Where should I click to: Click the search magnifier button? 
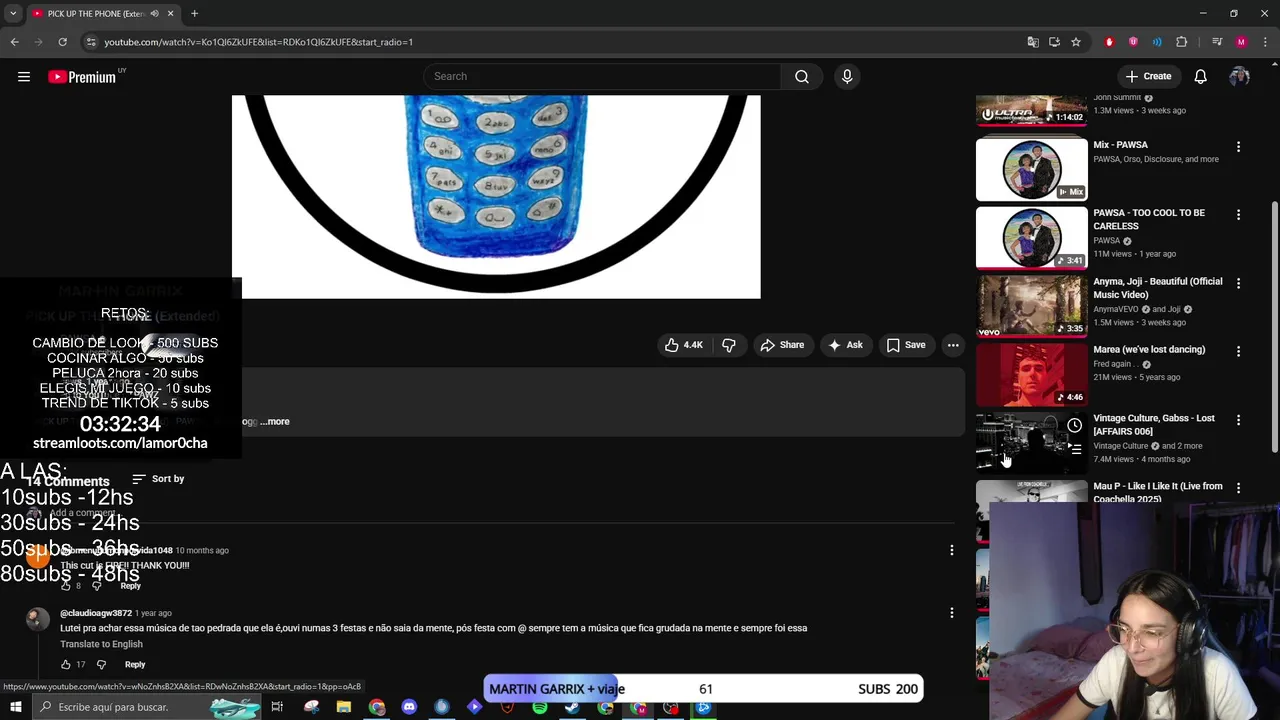click(802, 77)
